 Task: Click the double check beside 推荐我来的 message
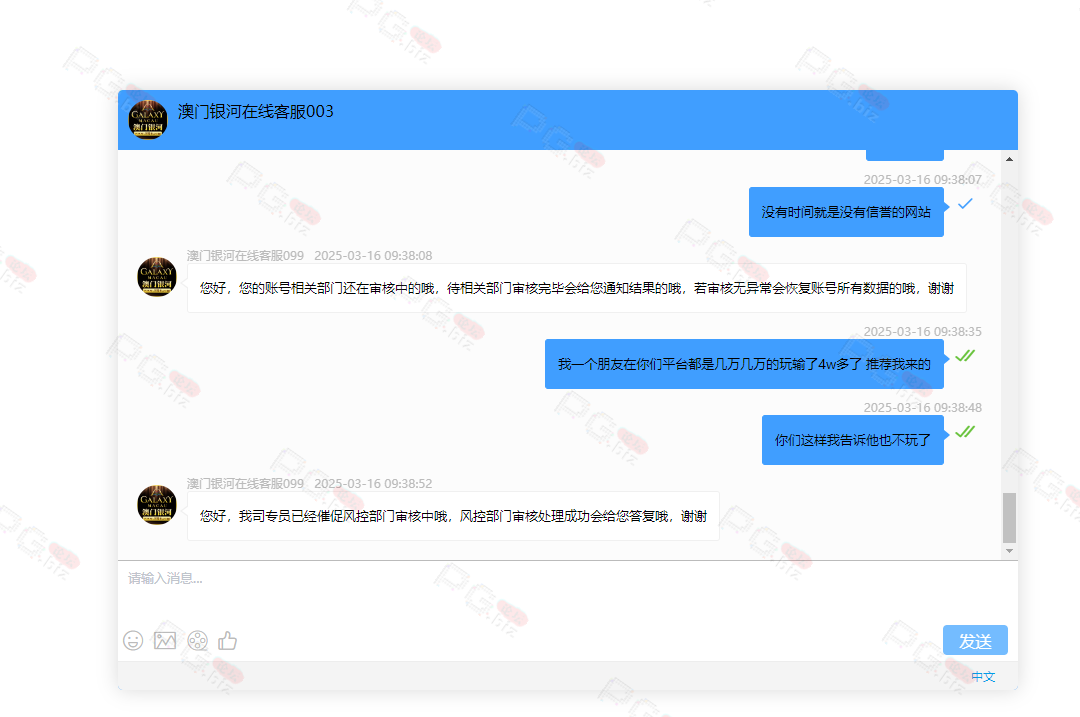(x=965, y=356)
